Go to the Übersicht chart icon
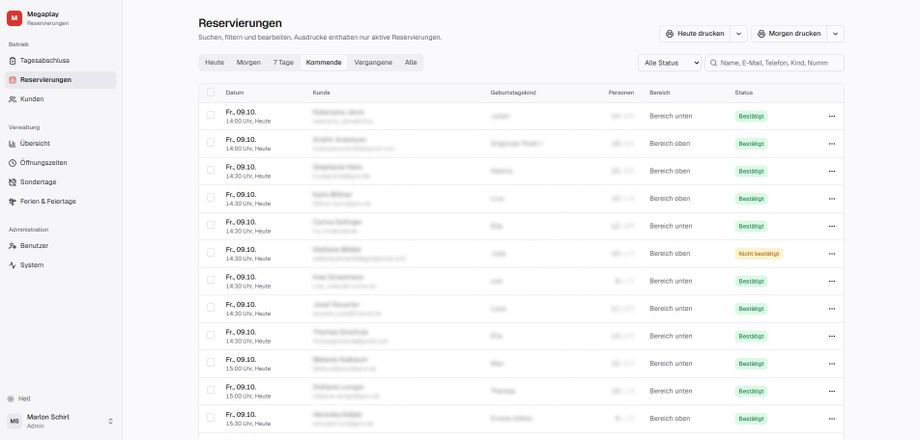This screenshot has width=920, height=440. click(x=12, y=144)
